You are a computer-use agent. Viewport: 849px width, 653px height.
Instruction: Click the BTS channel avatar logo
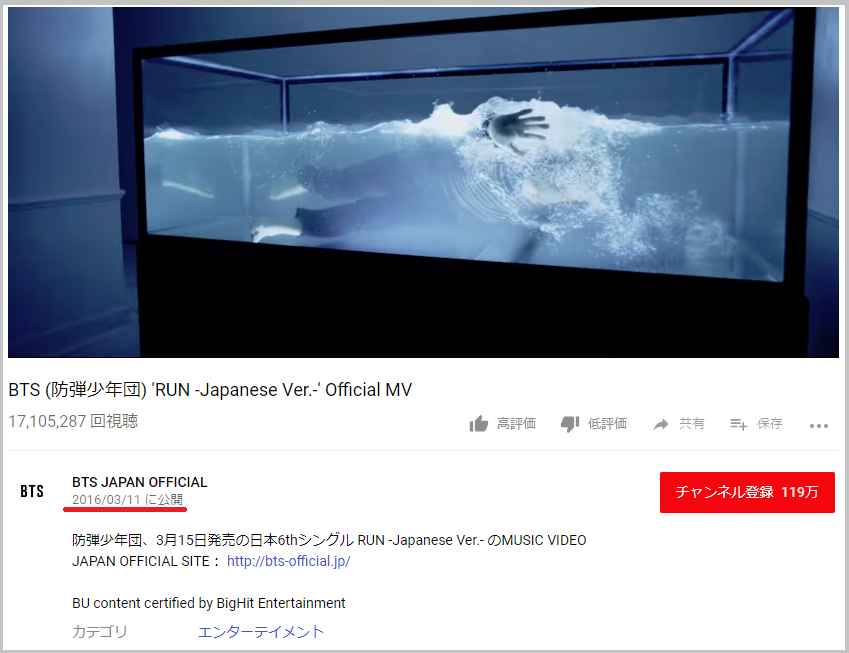click(32, 491)
